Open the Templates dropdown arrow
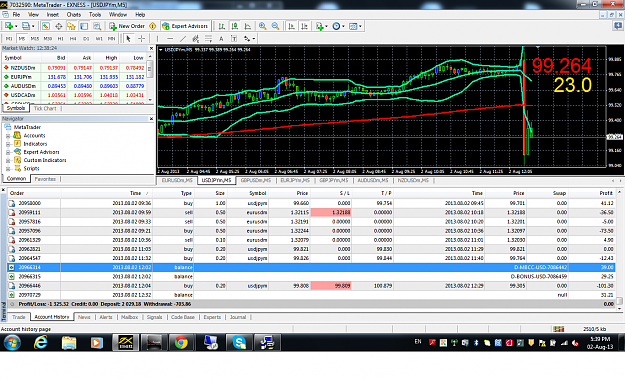 (360, 26)
